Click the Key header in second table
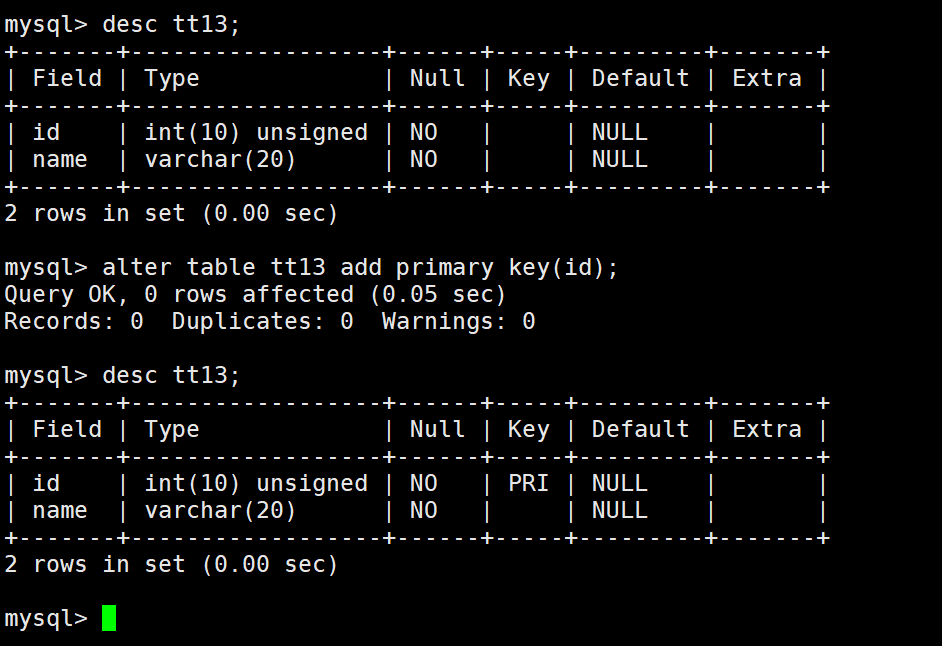 tap(528, 430)
